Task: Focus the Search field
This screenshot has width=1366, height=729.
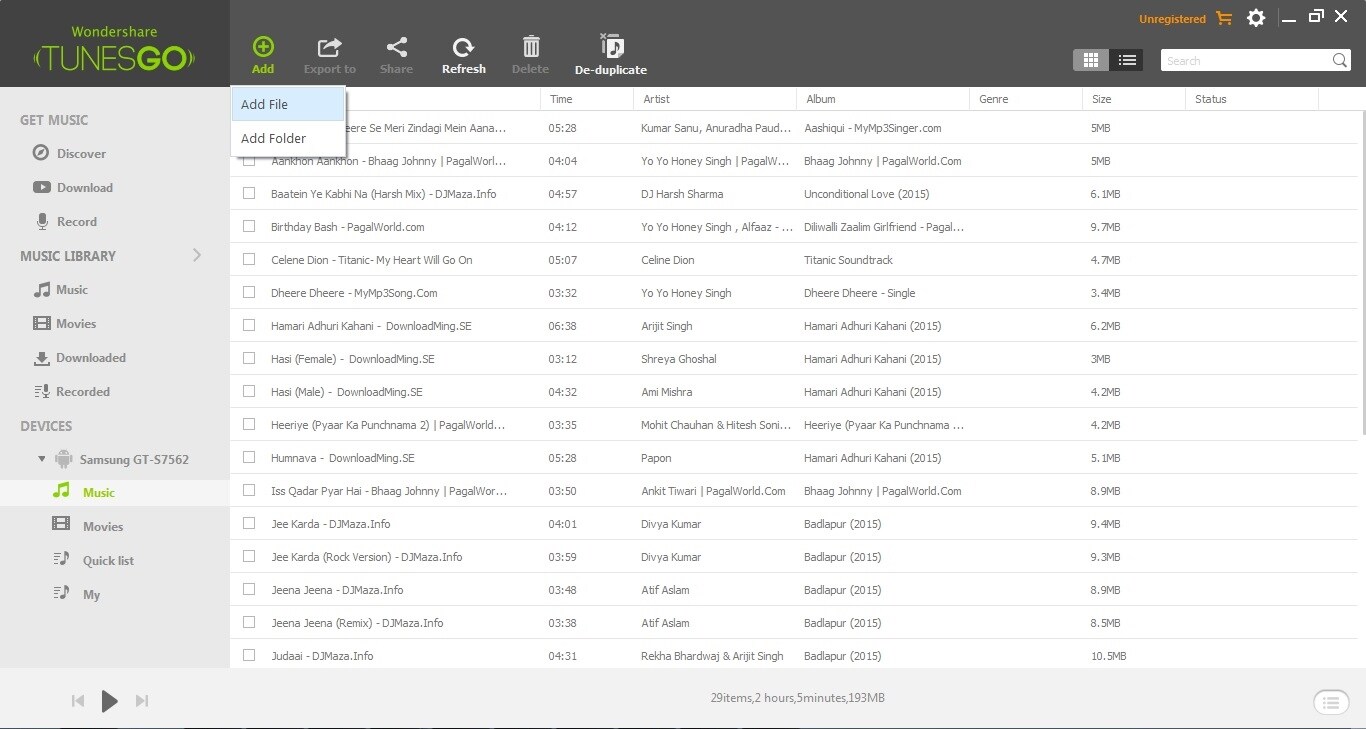Action: 1247,61
